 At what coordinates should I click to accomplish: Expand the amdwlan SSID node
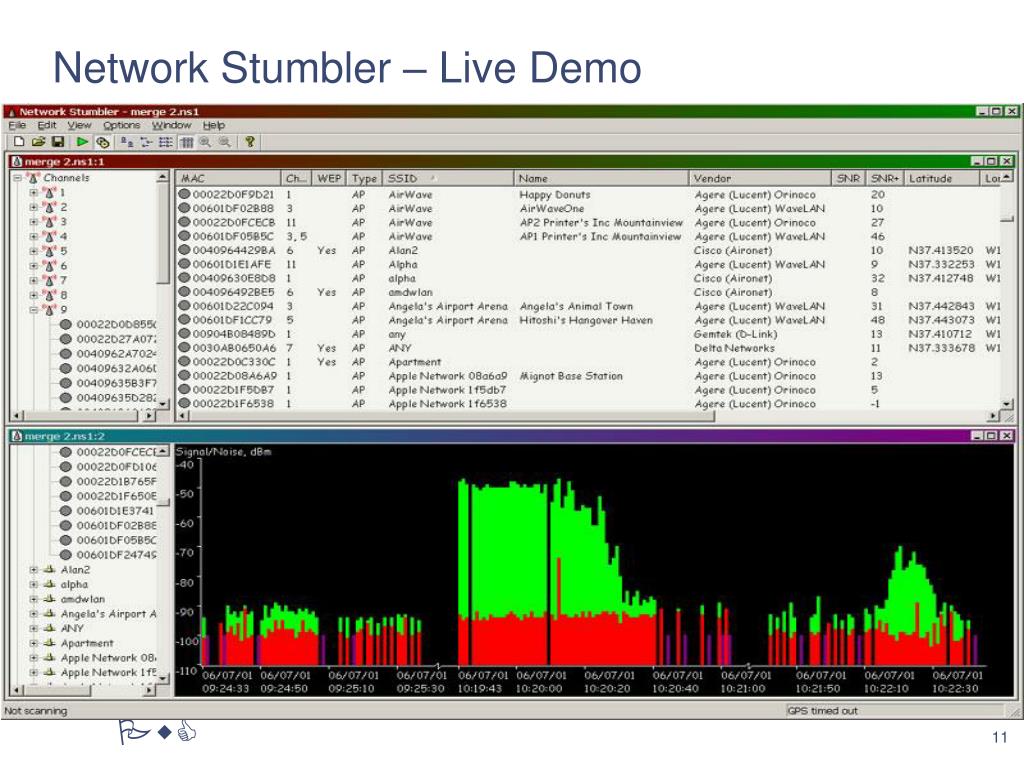(x=33, y=599)
